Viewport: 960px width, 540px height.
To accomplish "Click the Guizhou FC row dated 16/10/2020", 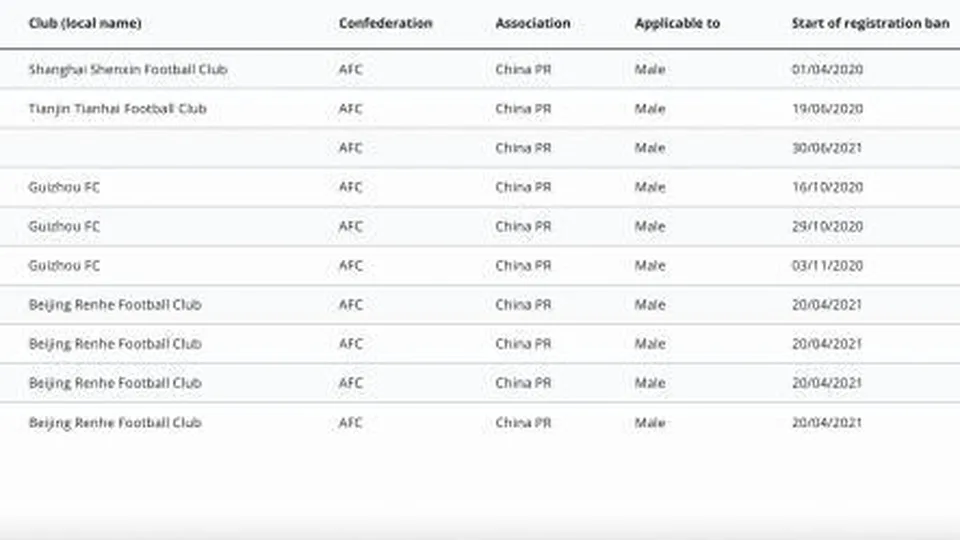I will 480,187.
